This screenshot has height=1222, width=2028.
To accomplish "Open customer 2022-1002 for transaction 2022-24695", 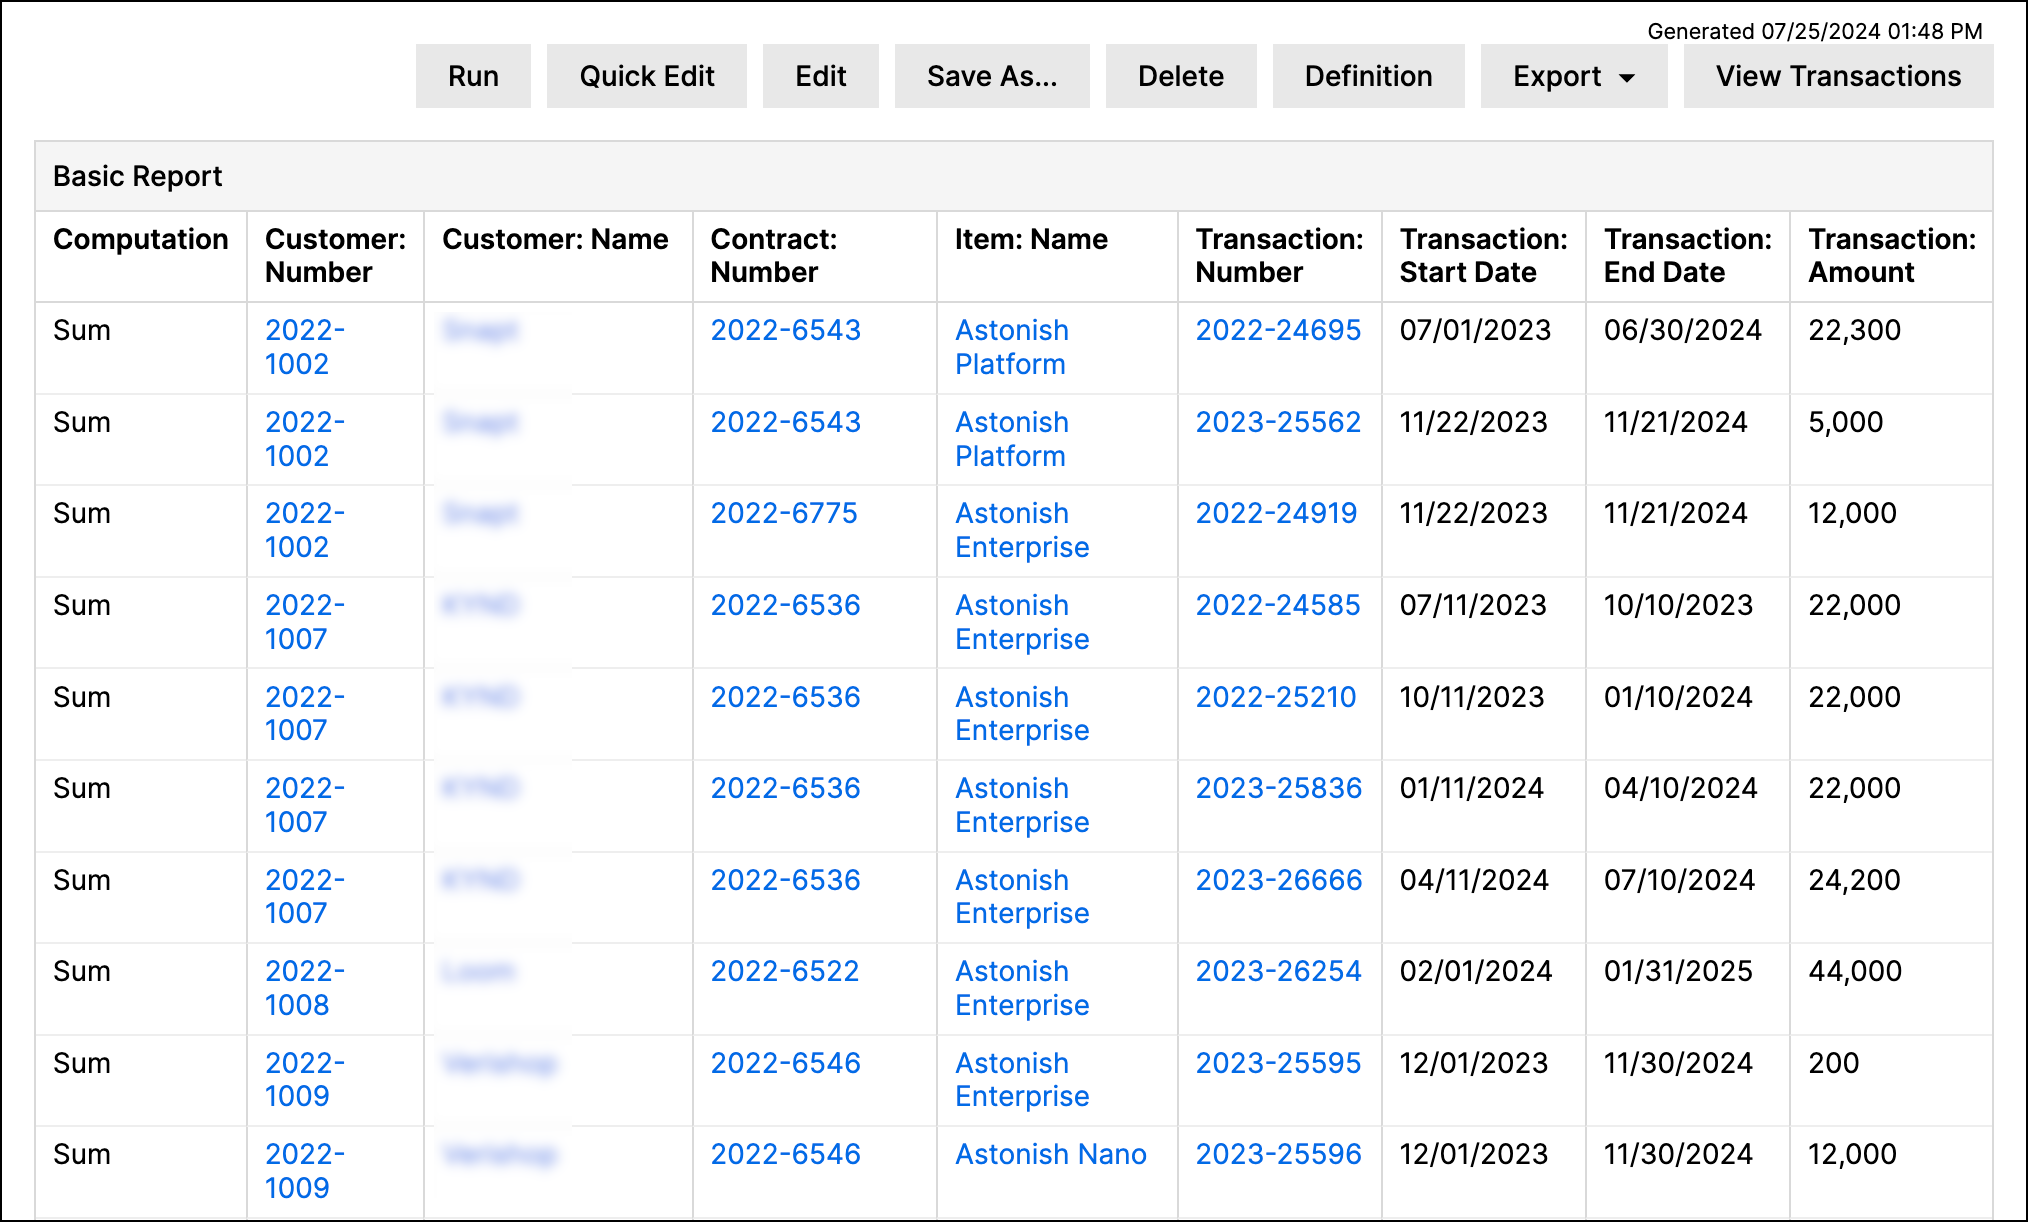I will point(305,347).
